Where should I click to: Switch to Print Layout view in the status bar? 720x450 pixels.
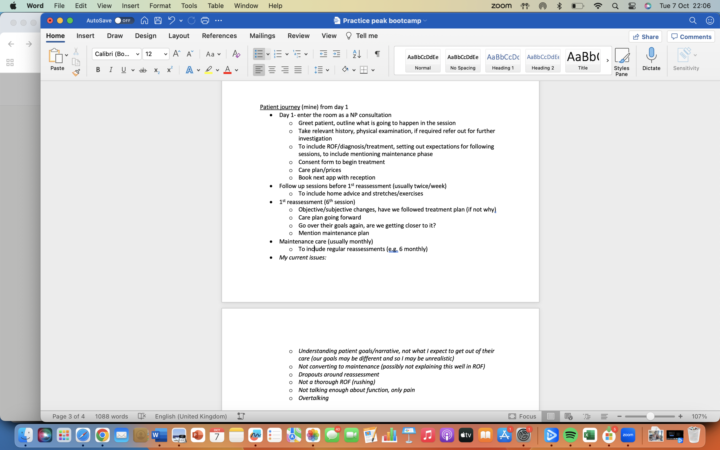[551, 416]
